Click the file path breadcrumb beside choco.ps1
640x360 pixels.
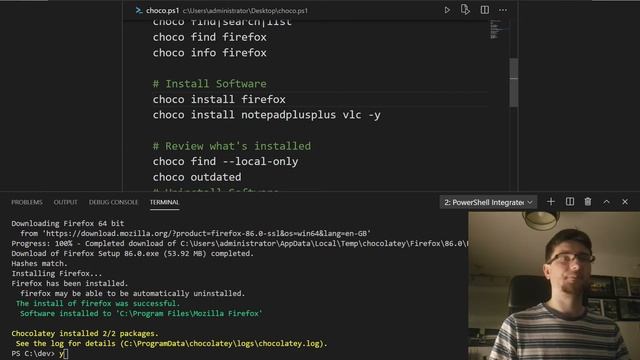click(245, 11)
